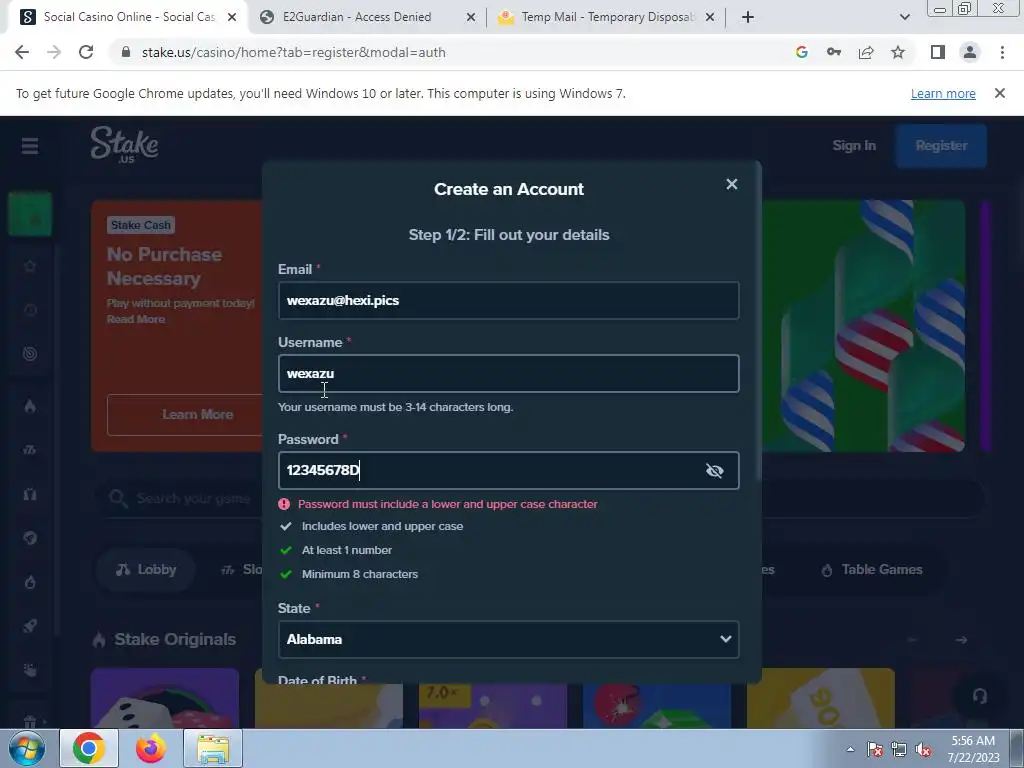The width and height of the screenshot is (1024, 768).
Task: Click the share page icon
Action: tap(866, 52)
